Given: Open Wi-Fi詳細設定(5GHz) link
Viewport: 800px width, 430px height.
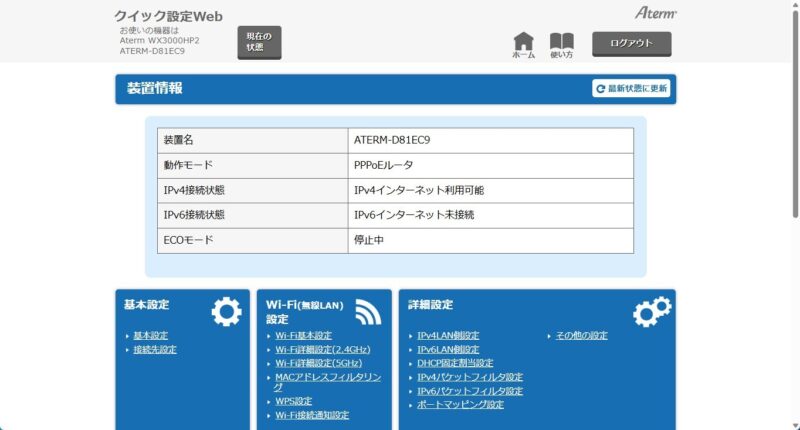Looking at the screenshot, I should [x=318, y=364].
